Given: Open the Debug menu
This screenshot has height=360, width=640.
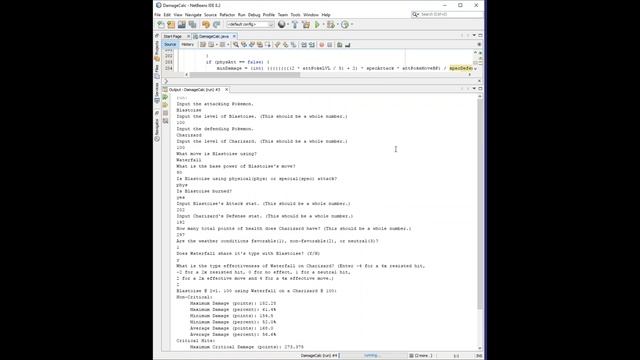Looking at the screenshot, I should 254,15.
